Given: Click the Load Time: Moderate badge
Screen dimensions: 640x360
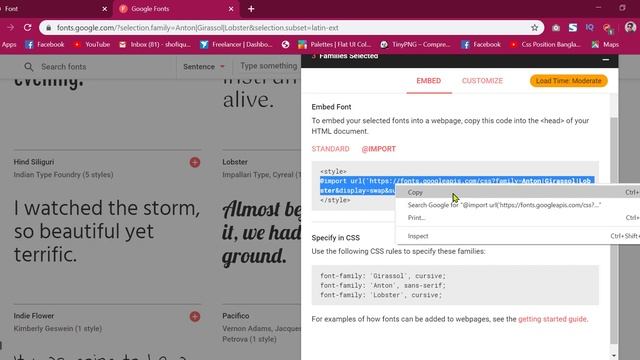Looking at the screenshot, I should click(x=569, y=81).
